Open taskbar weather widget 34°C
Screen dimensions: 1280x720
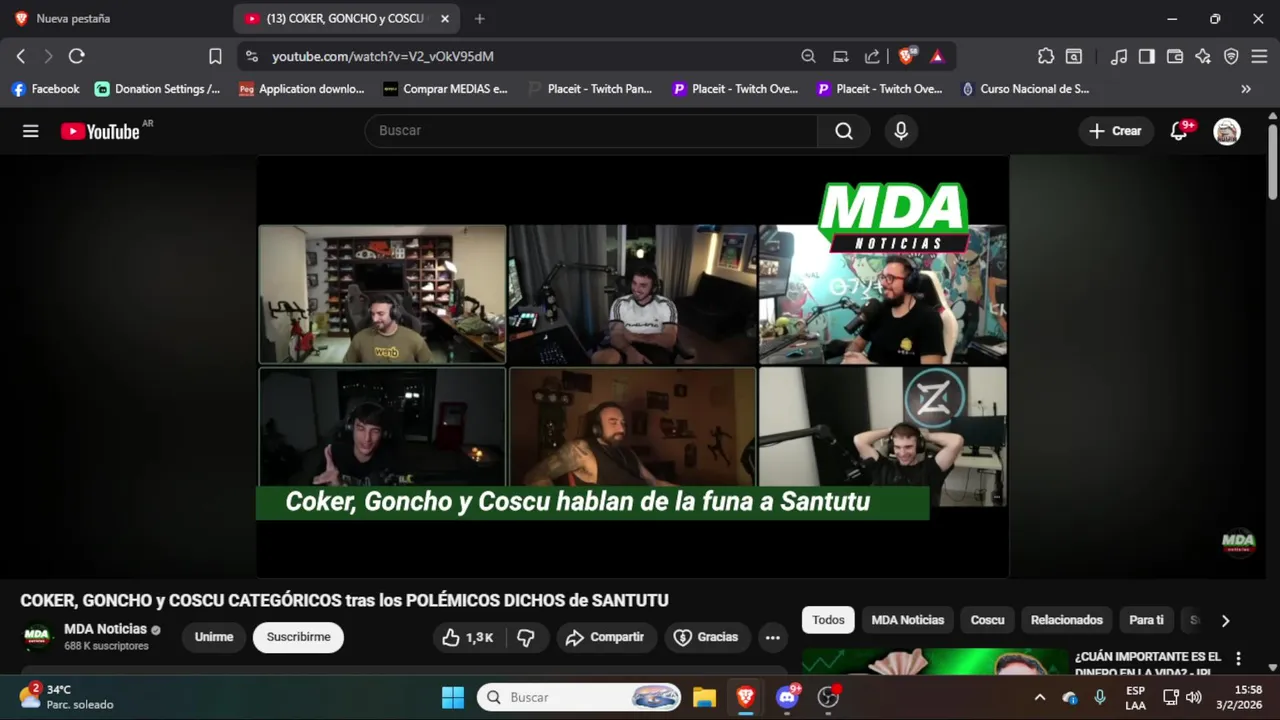pyautogui.click(x=66, y=697)
